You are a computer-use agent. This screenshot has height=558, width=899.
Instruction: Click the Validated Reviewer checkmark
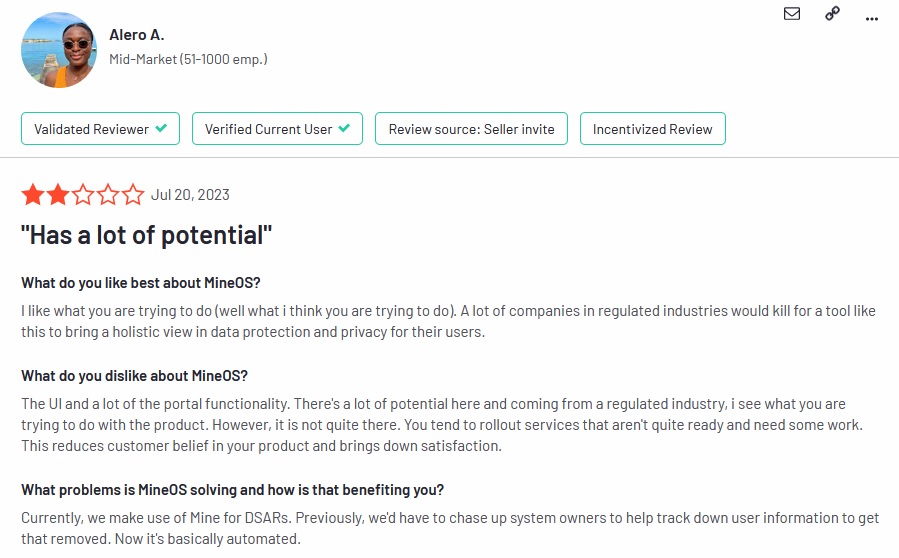point(162,128)
